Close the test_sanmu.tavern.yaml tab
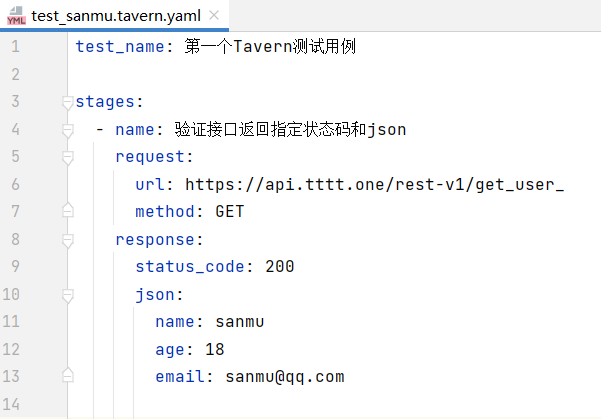This screenshot has width=601, height=419. 214,15
